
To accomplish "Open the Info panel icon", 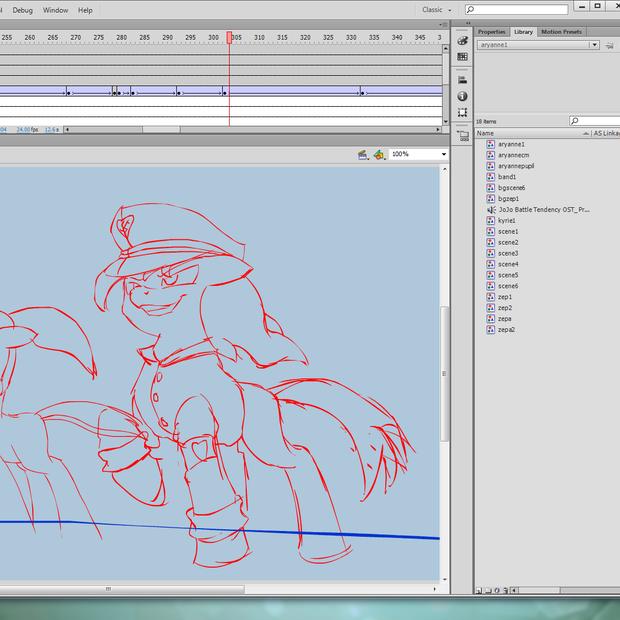I will (463, 96).
